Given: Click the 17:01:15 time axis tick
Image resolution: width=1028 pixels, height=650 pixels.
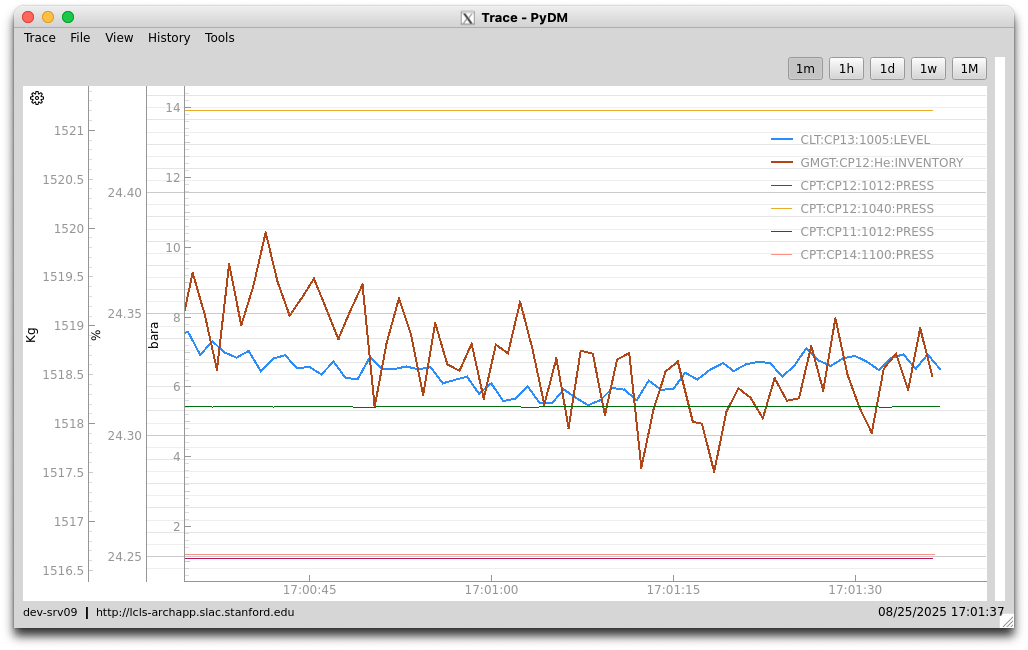Looking at the screenshot, I should tap(673, 589).
